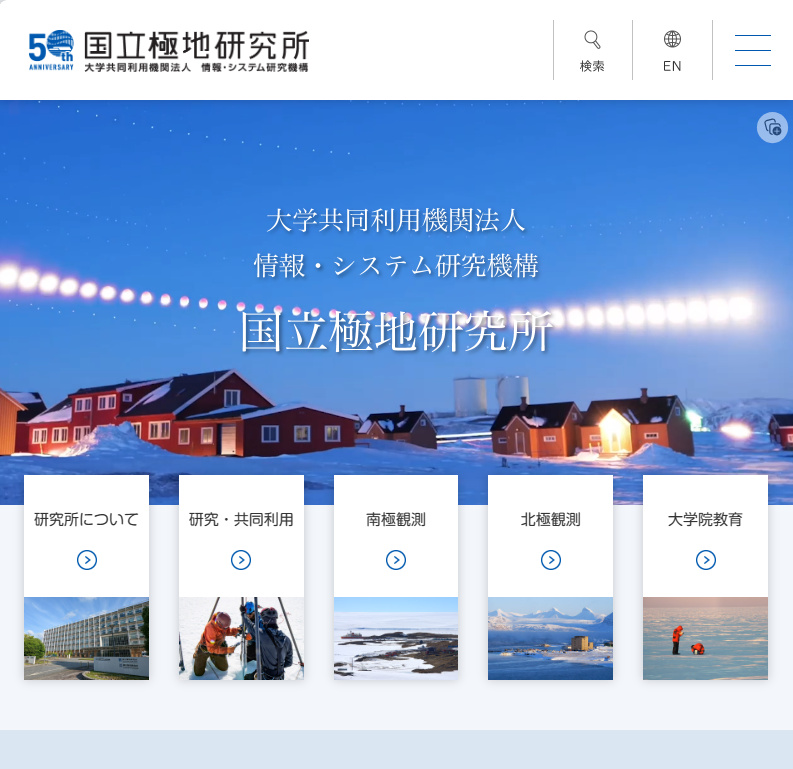The width and height of the screenshot is (793, 769).
Task: Go to 大学院教育 page
Action: click(x=706, y=520)
